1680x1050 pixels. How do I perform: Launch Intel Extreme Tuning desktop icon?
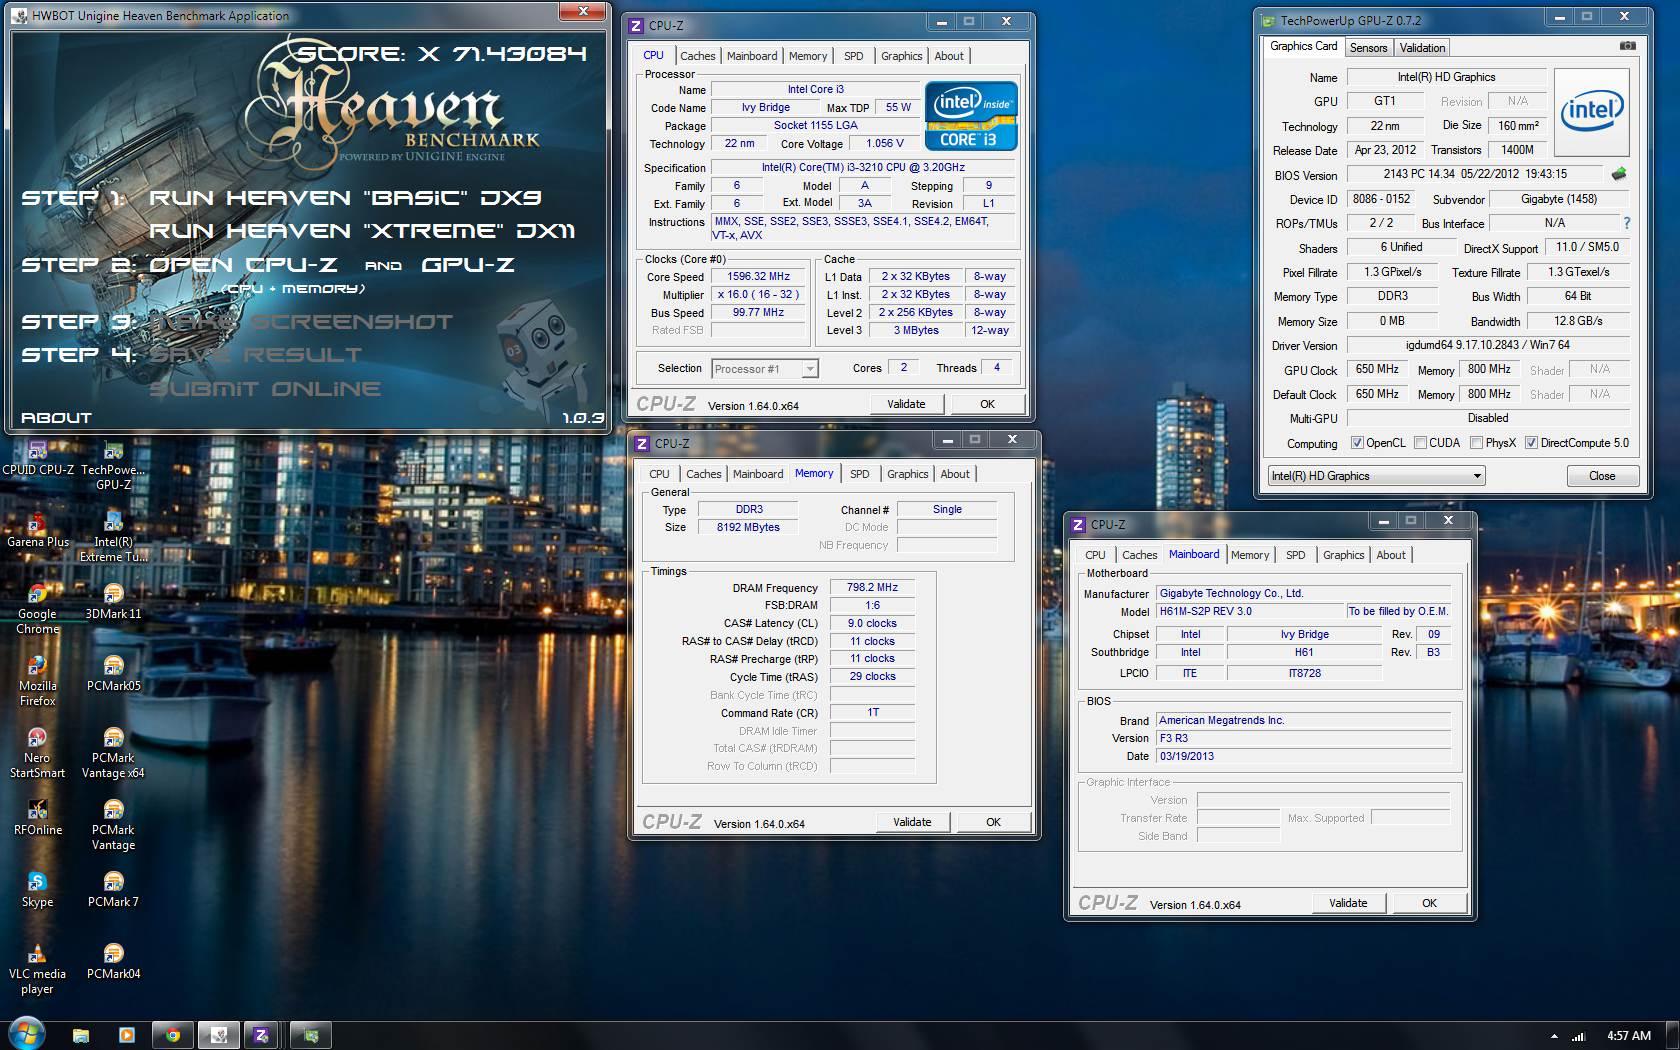[113, 538]
